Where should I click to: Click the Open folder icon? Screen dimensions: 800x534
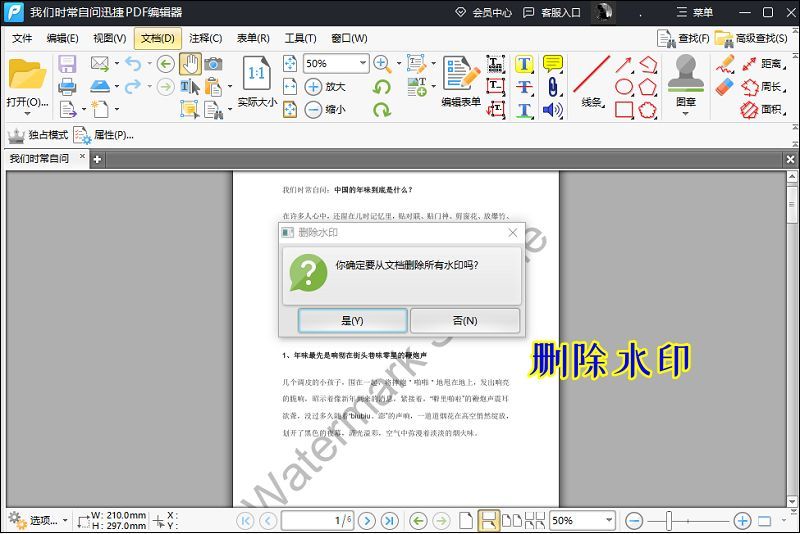coord(27,74)
